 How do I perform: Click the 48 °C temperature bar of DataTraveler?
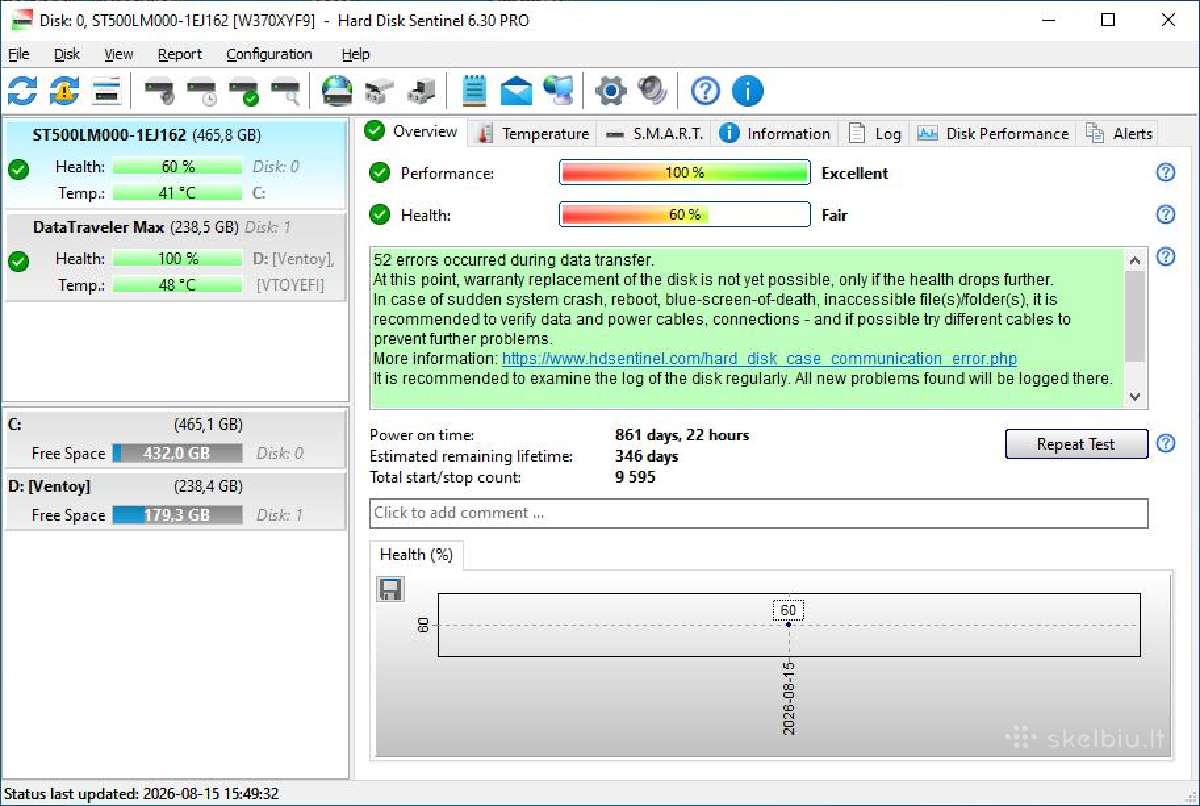point(177,285)
